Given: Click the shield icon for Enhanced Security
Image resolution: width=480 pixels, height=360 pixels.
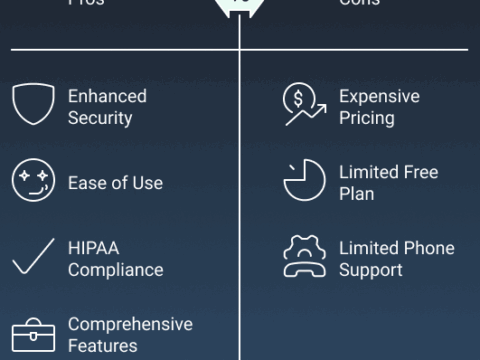Looking at the screenshot, I should 33,104.
